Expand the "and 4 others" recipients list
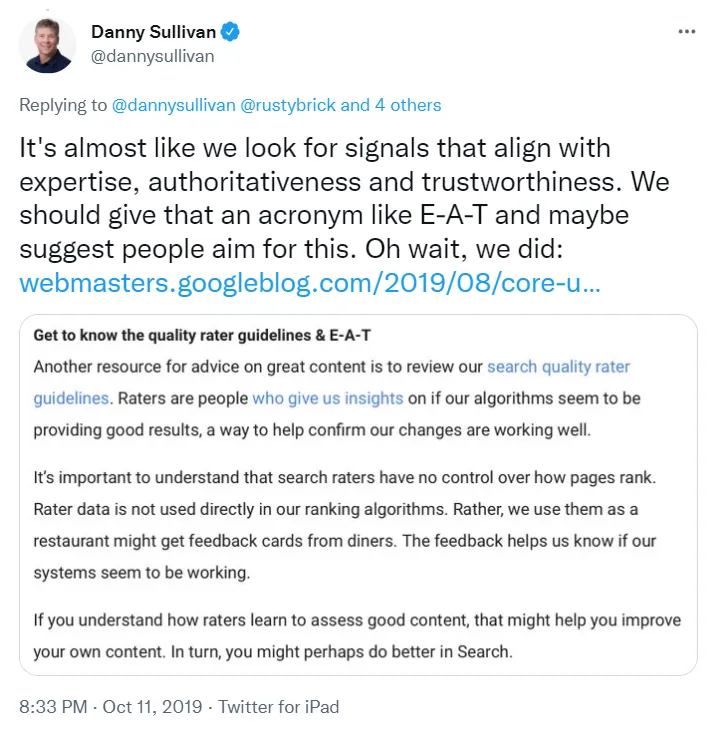Image resolution: width=717 pixels, height=738 pixels. click(391, 104)
